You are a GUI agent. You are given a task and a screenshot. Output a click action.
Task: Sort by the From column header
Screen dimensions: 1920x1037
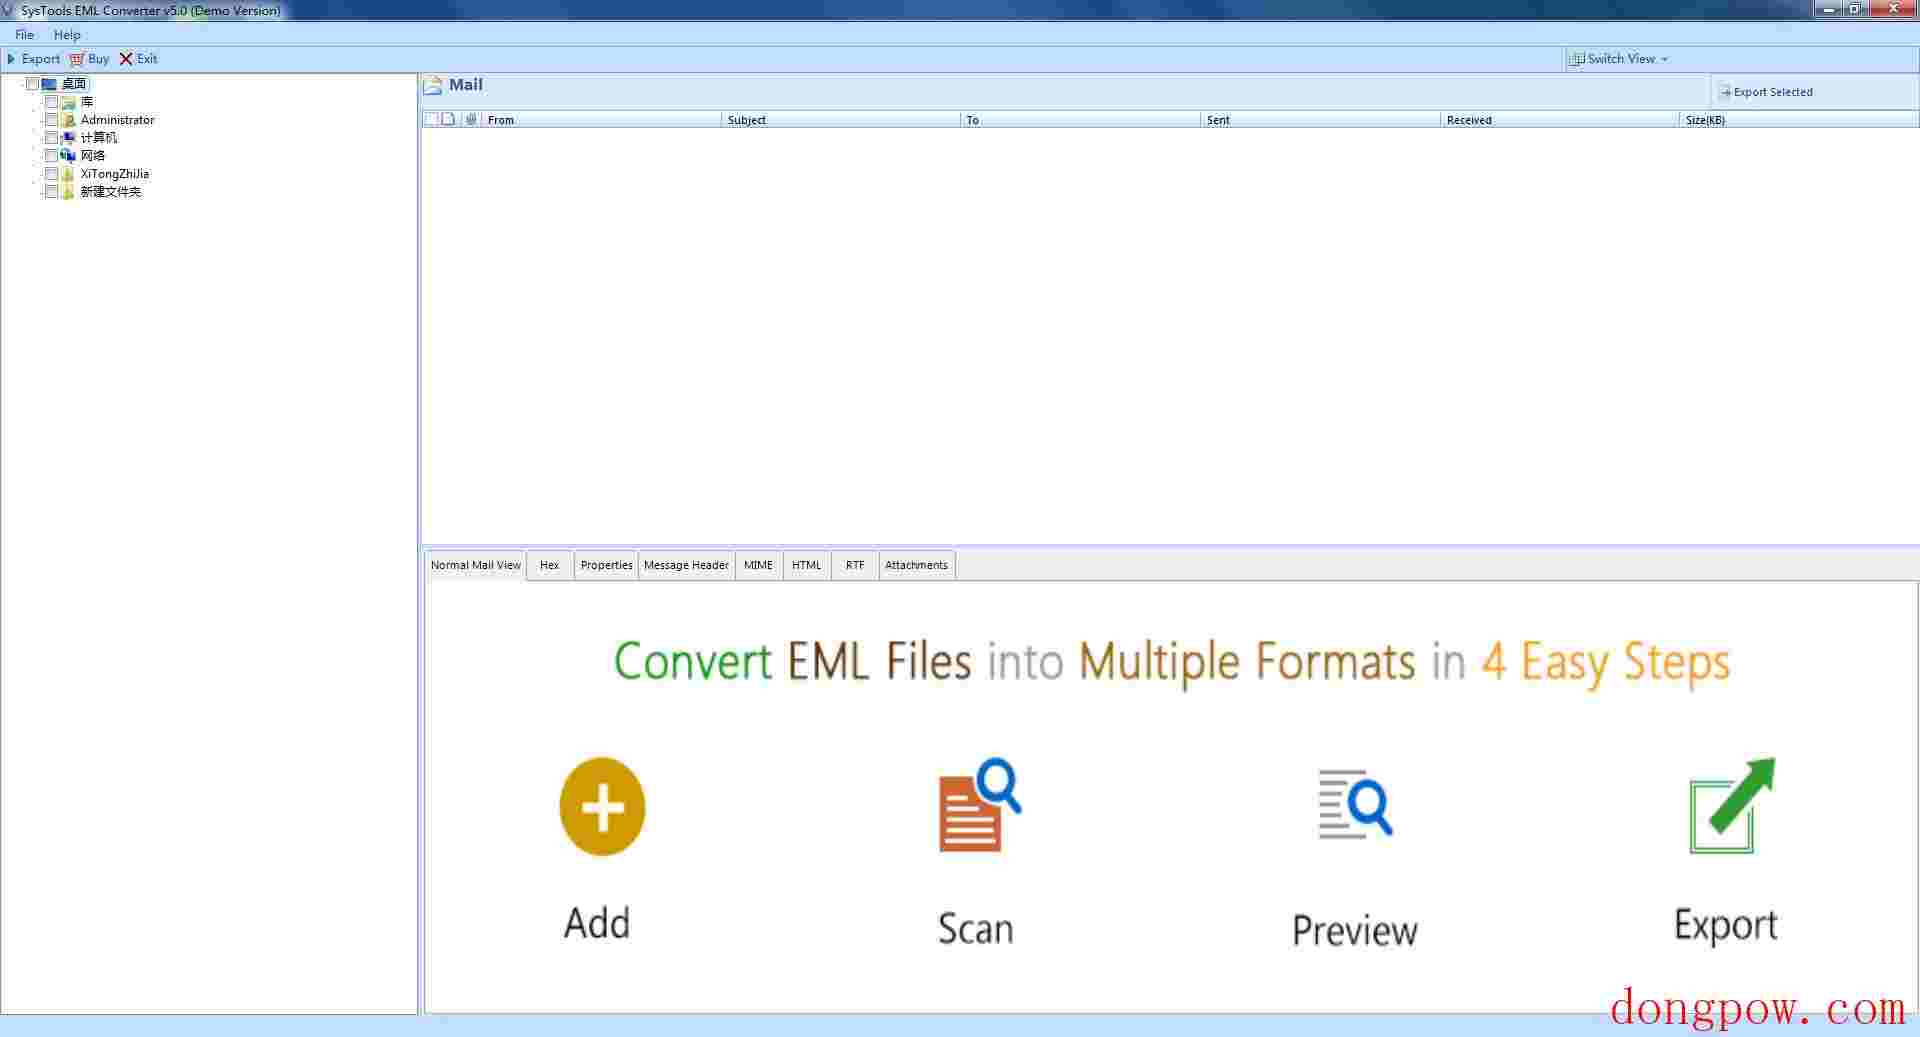601,120
